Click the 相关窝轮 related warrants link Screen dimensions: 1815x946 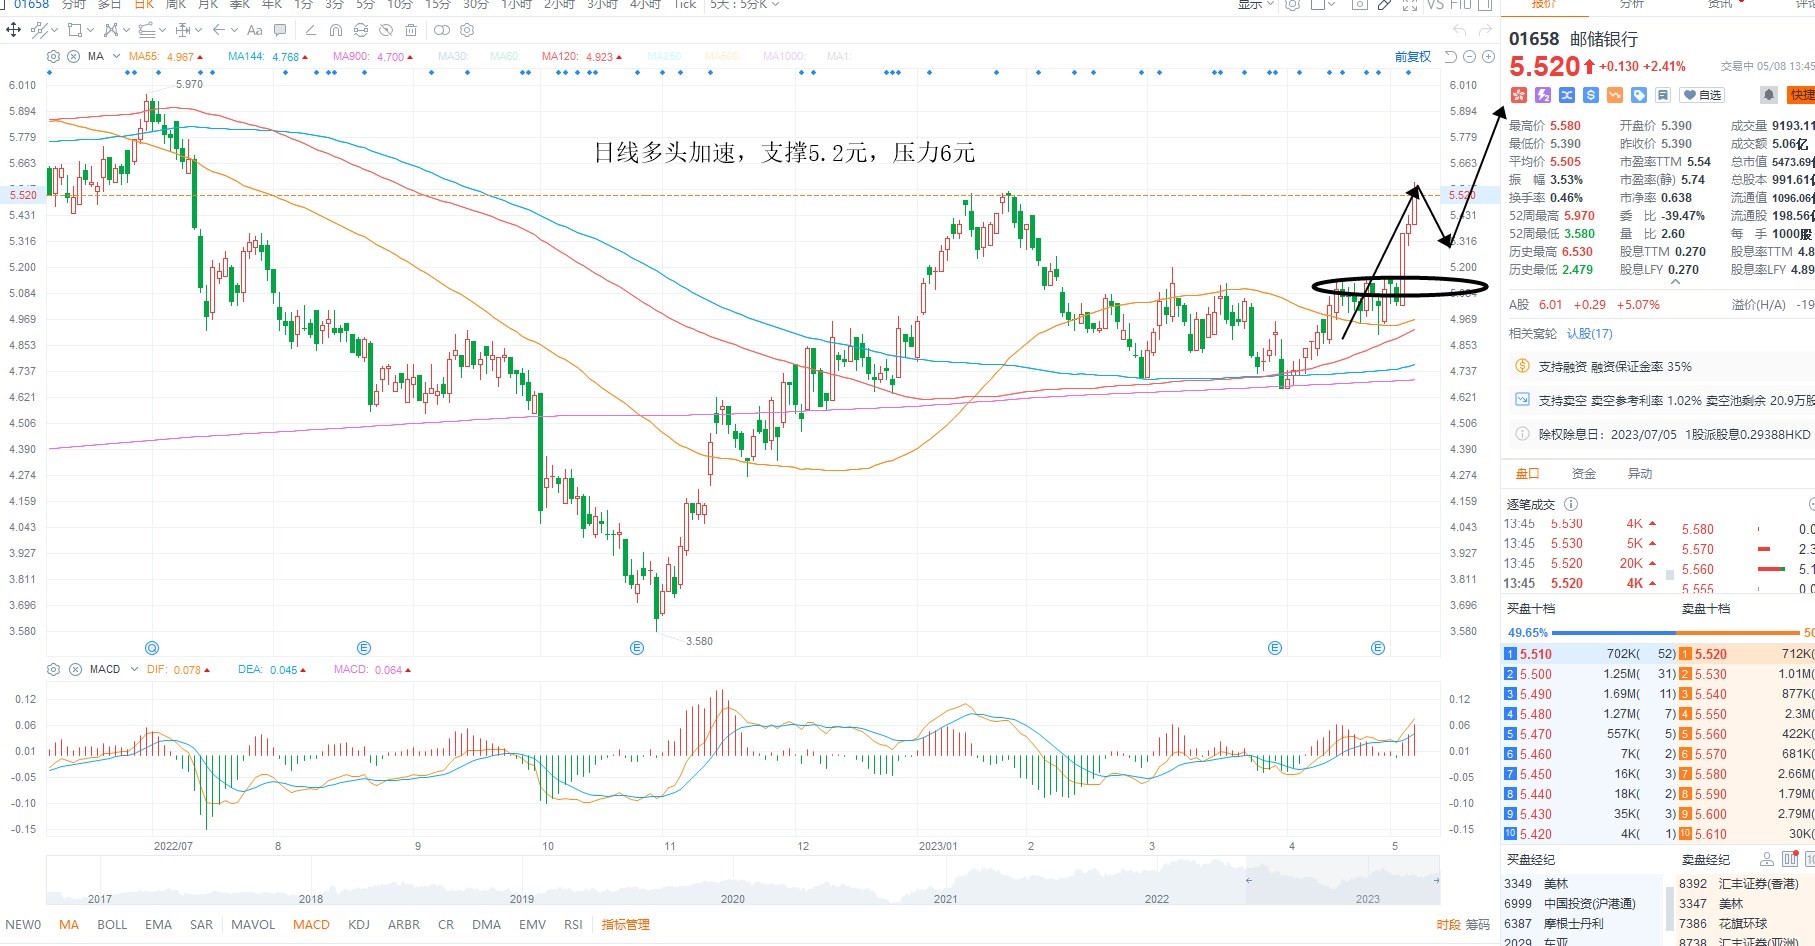pos(1533,333)
